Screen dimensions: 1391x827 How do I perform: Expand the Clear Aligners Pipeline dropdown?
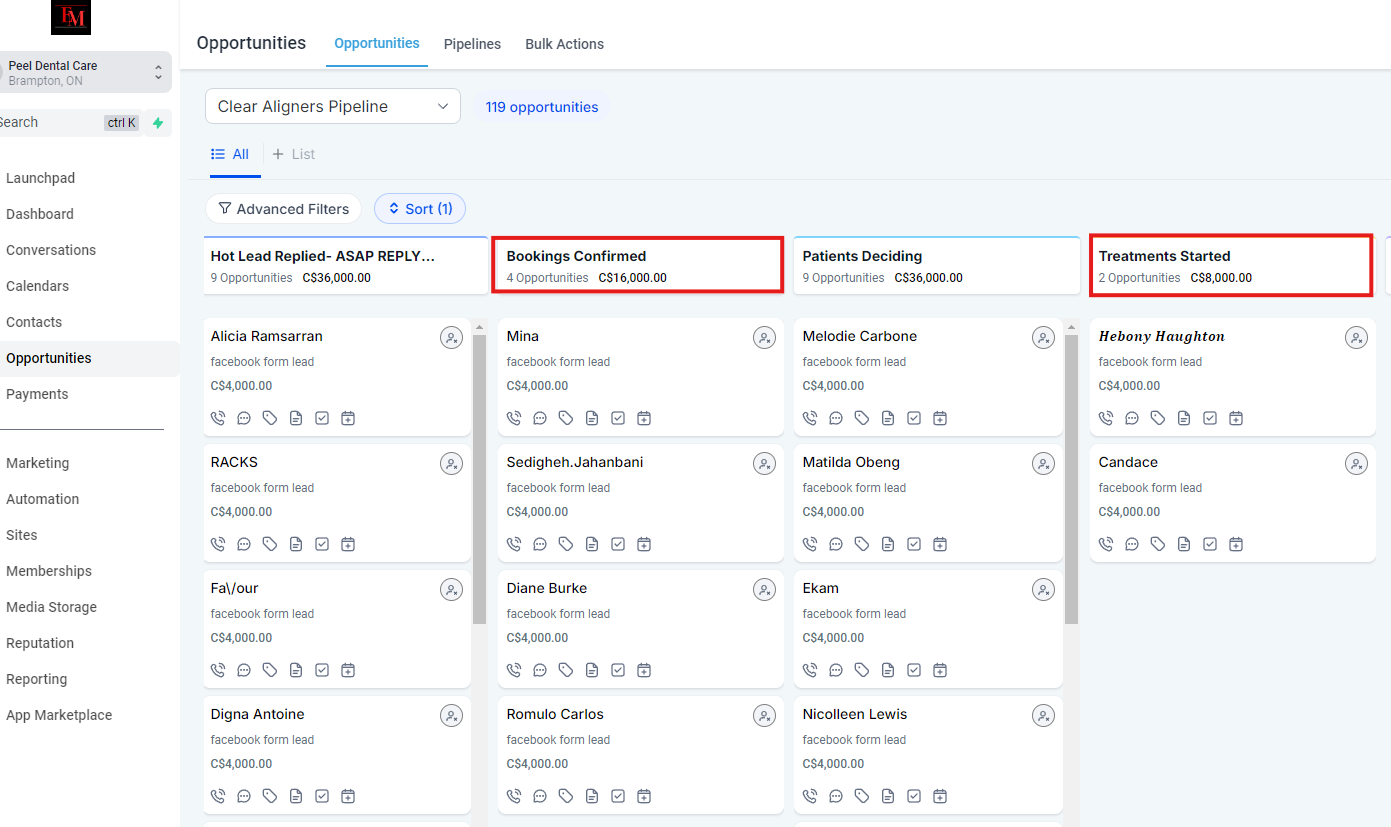point(332,107)
